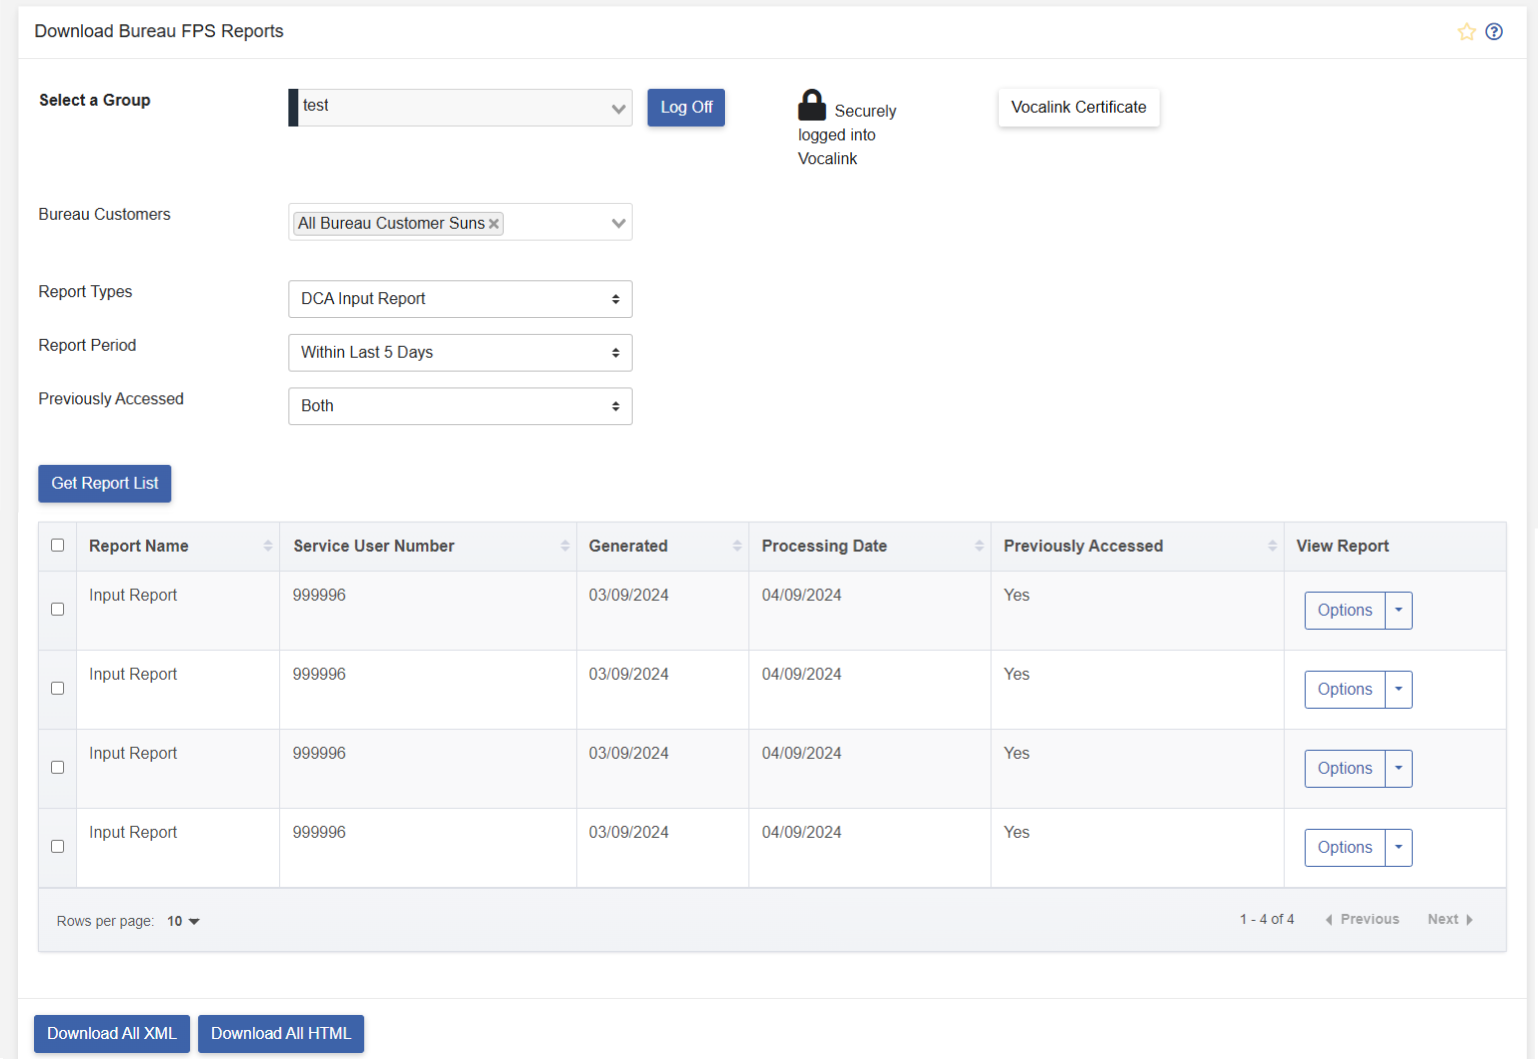
Task: Expand the Report Period dropdown
Action: click(460, 353)
